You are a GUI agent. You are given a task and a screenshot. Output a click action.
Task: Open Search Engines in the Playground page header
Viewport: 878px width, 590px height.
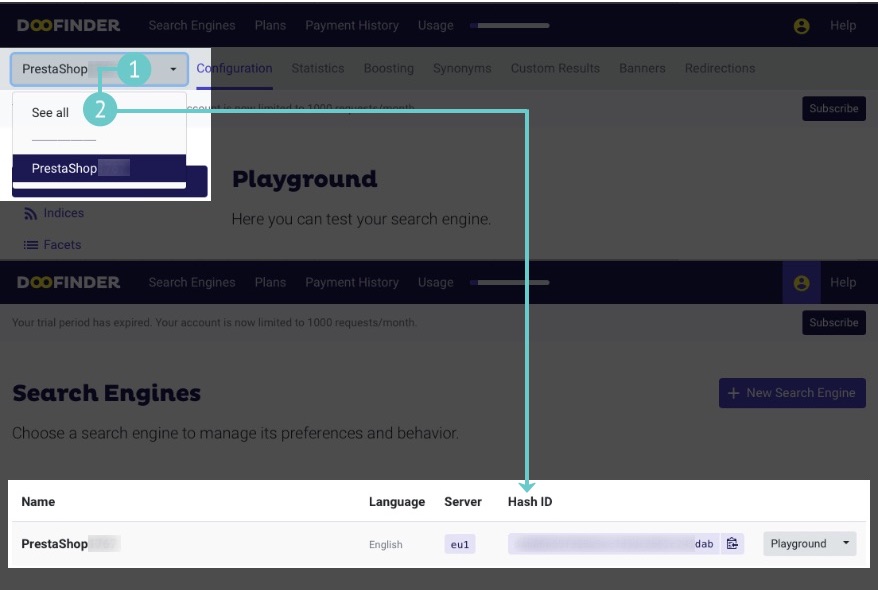[x=192, y=25]
